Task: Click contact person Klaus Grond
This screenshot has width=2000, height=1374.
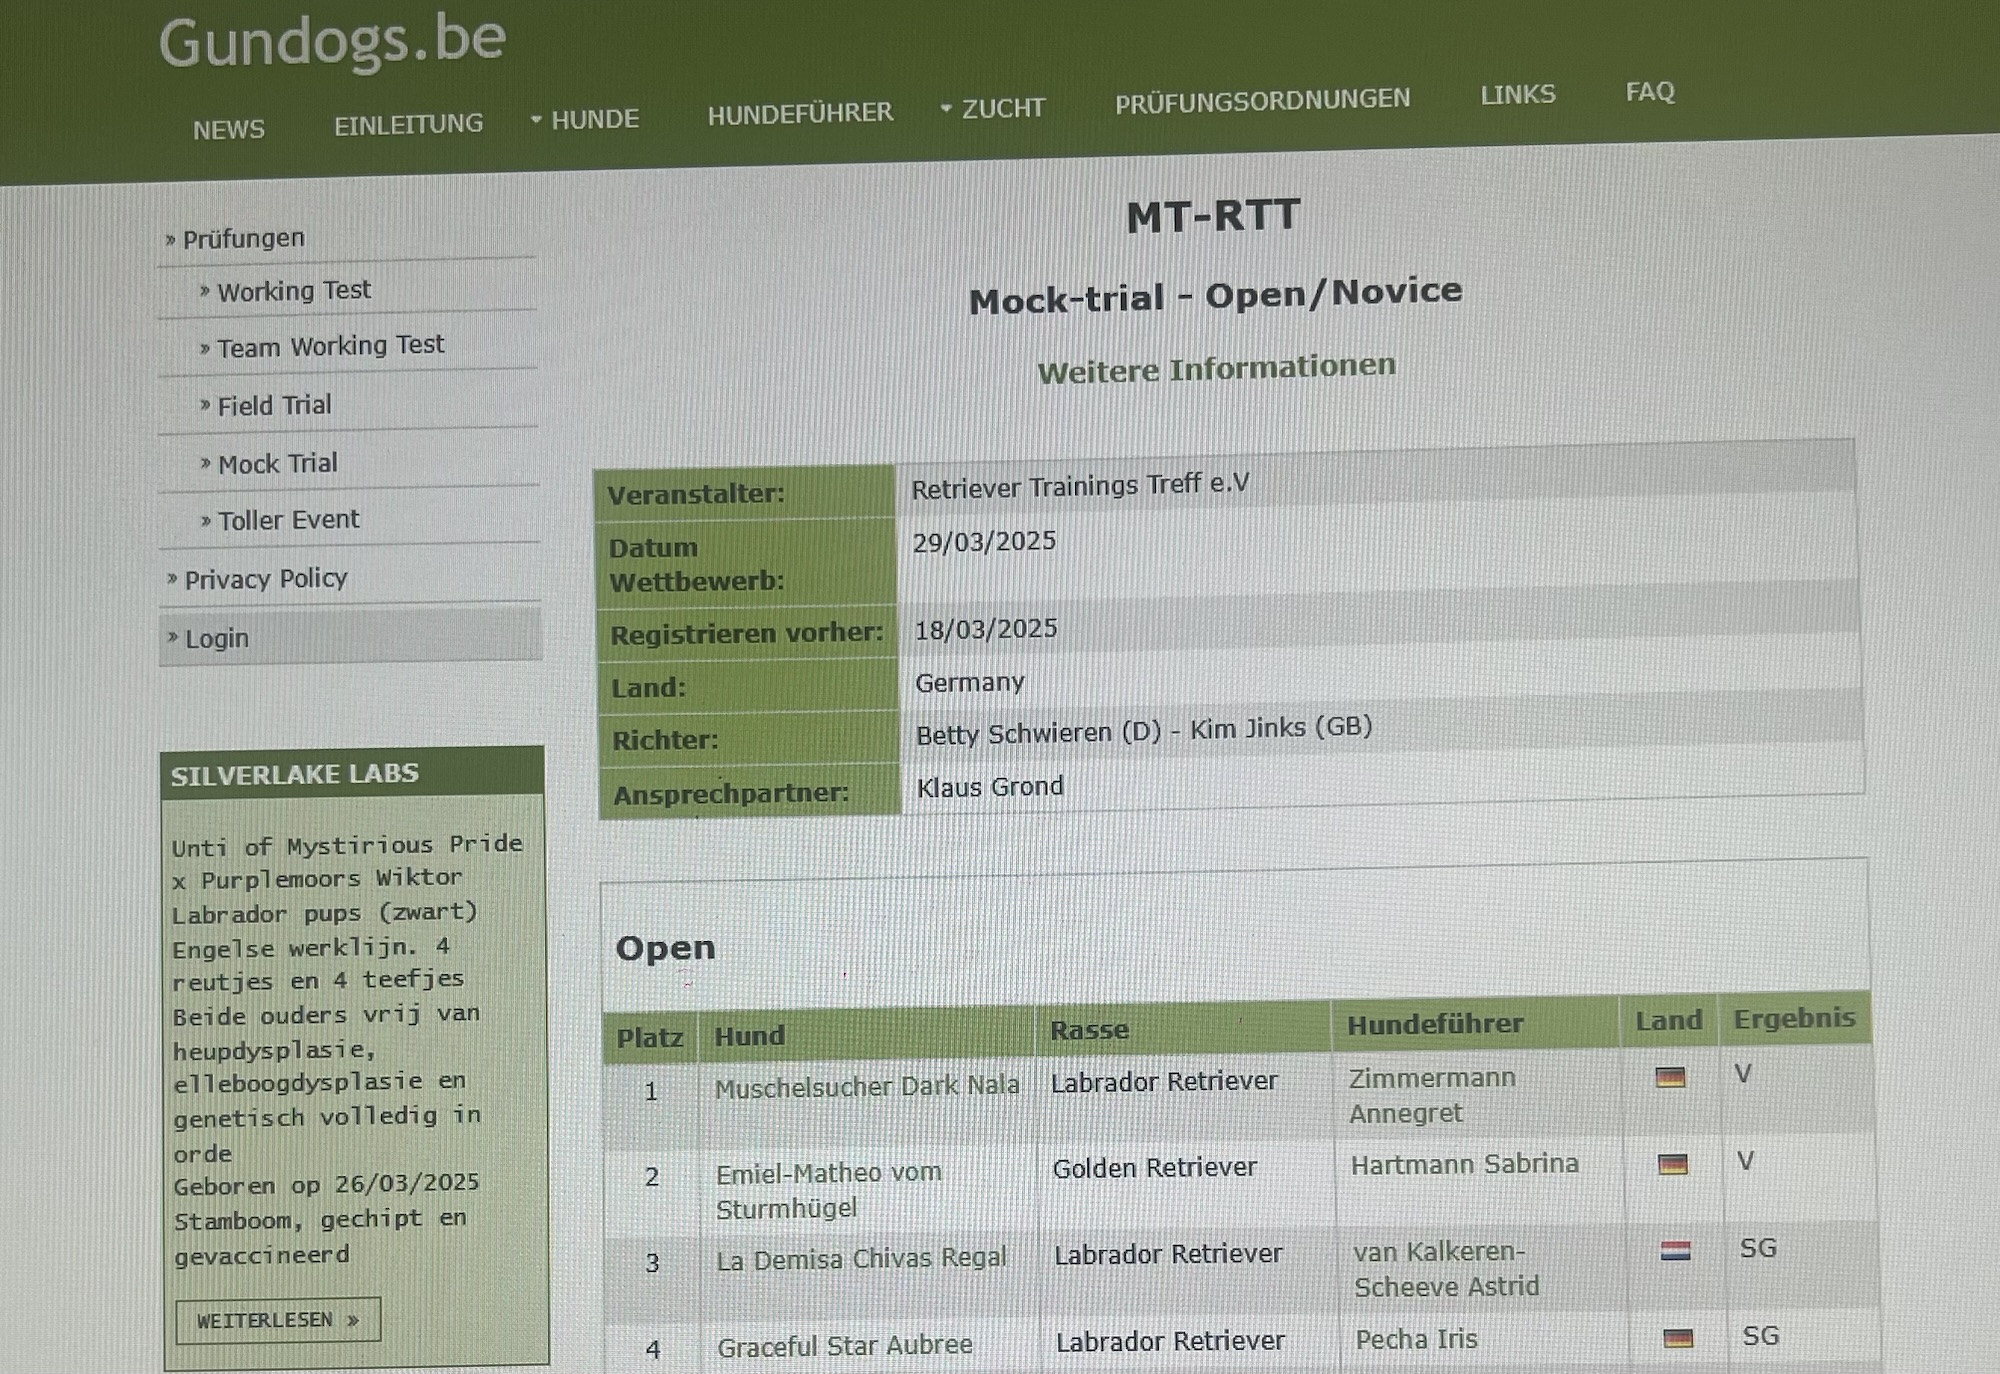Action: [x=990, y=787]
